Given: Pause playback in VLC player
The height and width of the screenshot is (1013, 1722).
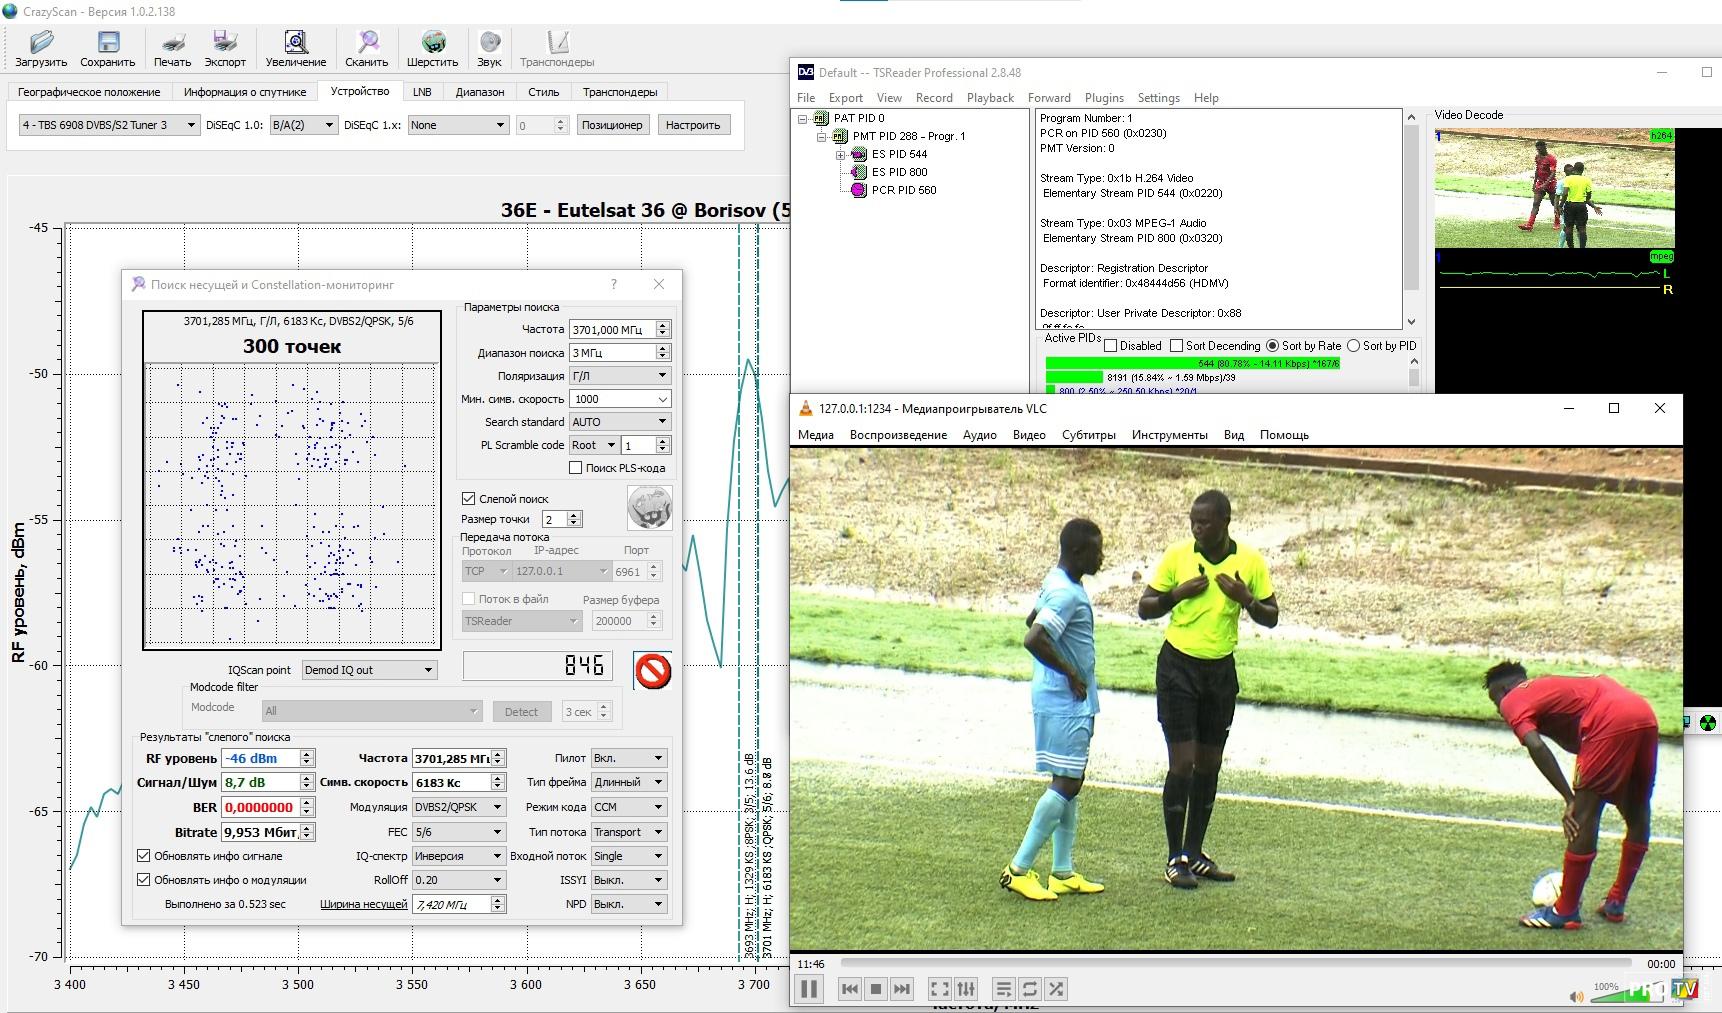Looking at the screenshot, I should click(x=809, y=989).
